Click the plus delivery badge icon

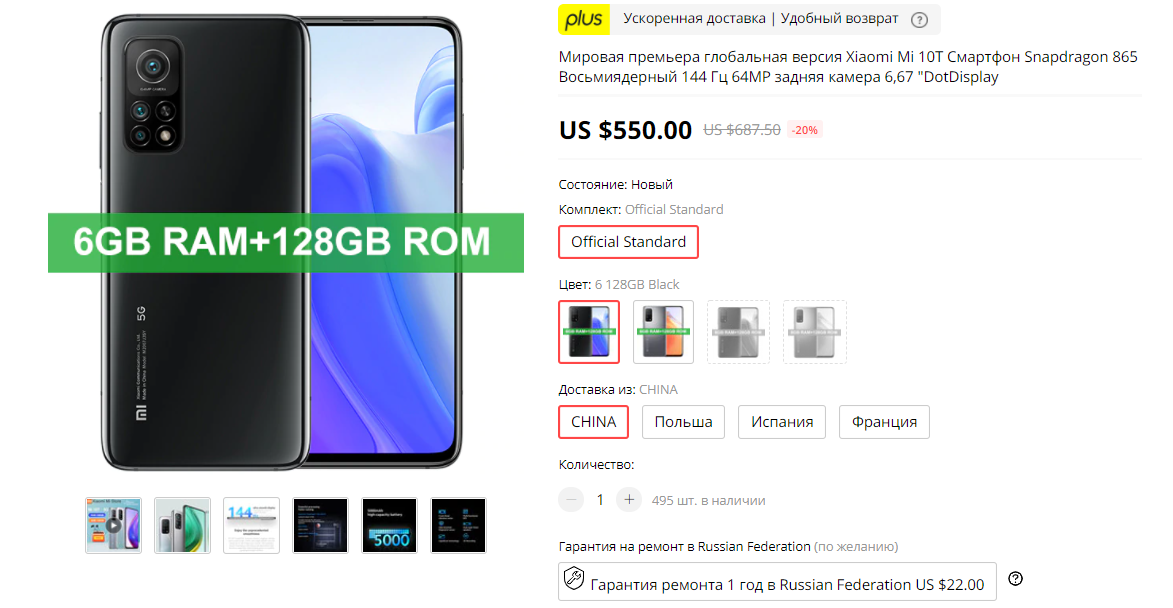[584, 19]
